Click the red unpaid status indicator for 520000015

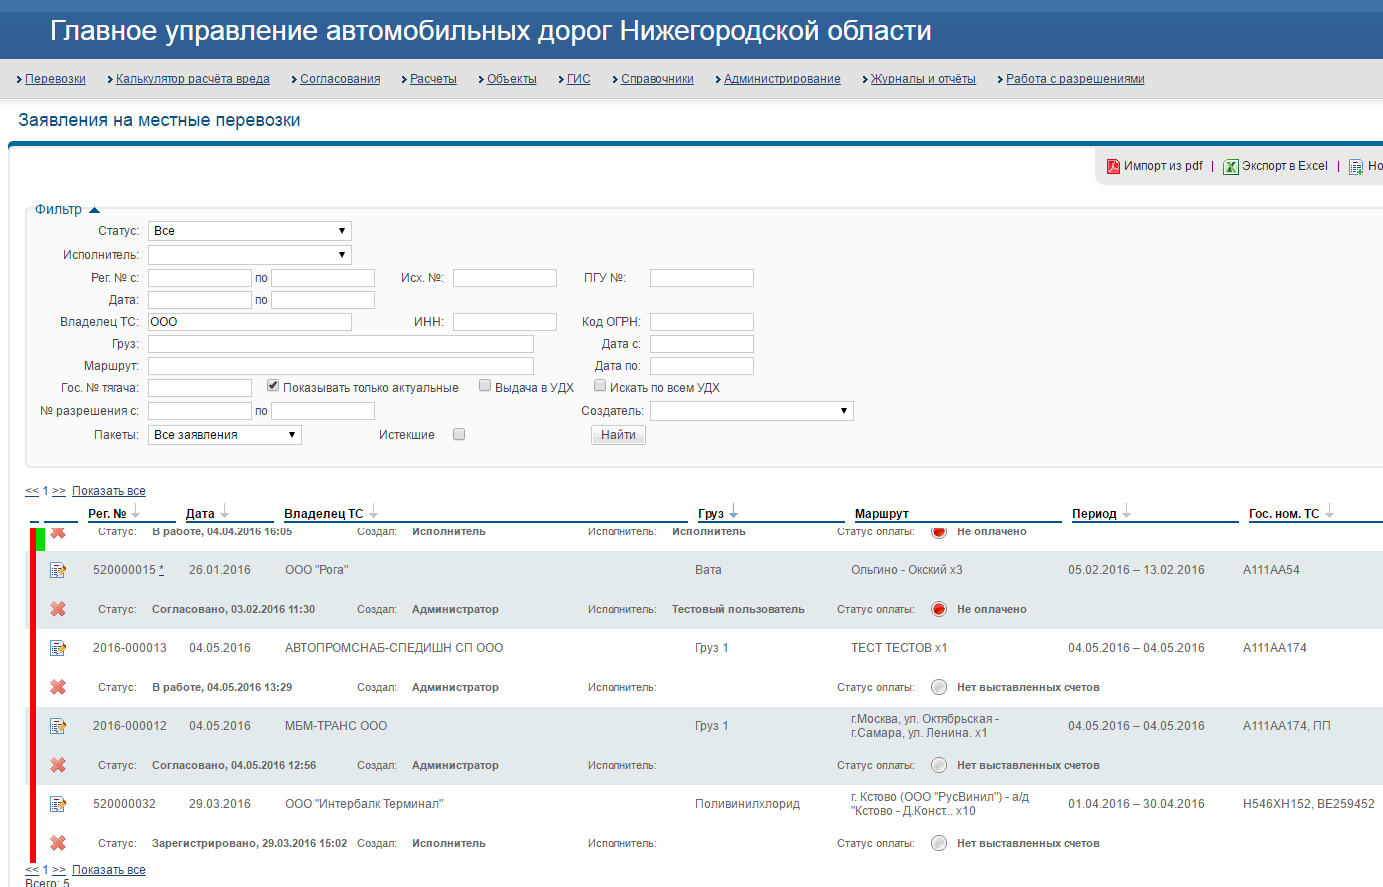[x=938, y=609]
